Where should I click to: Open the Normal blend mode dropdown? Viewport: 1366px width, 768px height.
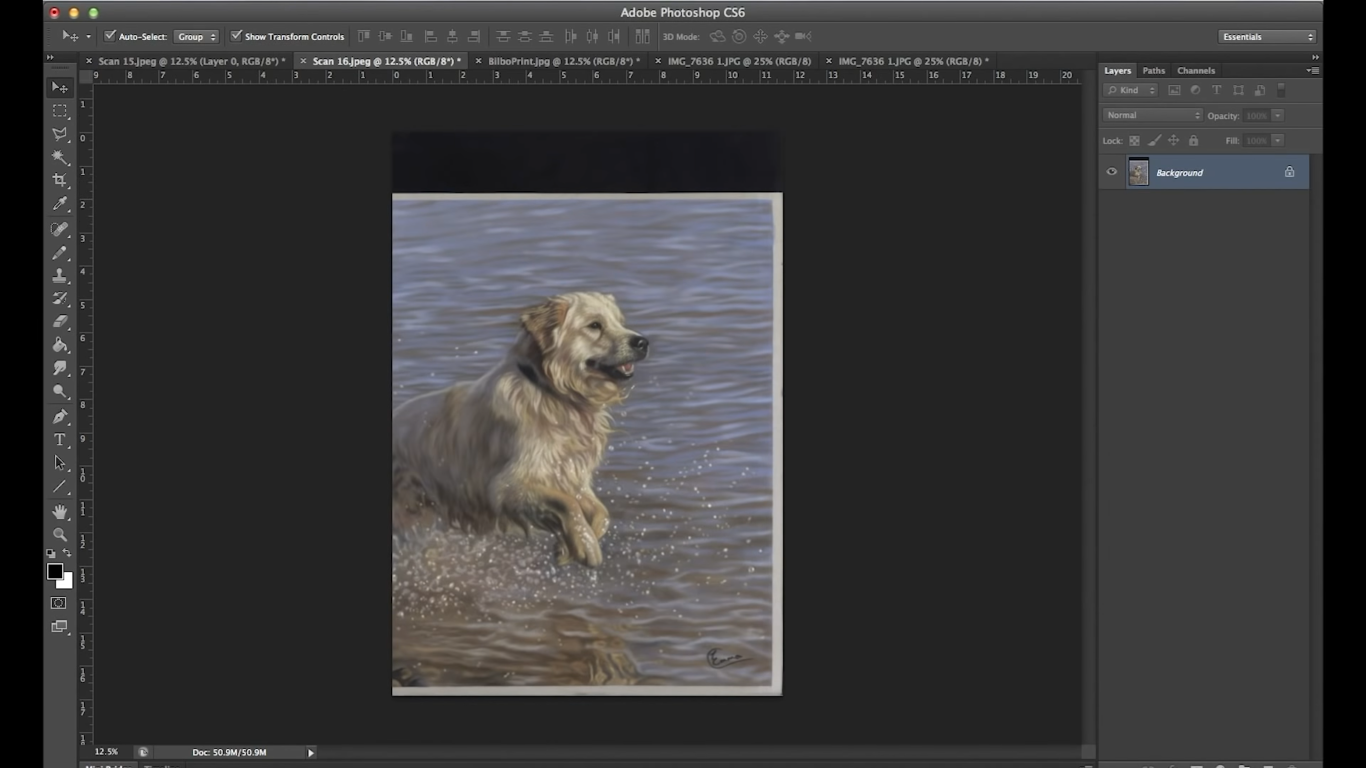[1152, 115]
